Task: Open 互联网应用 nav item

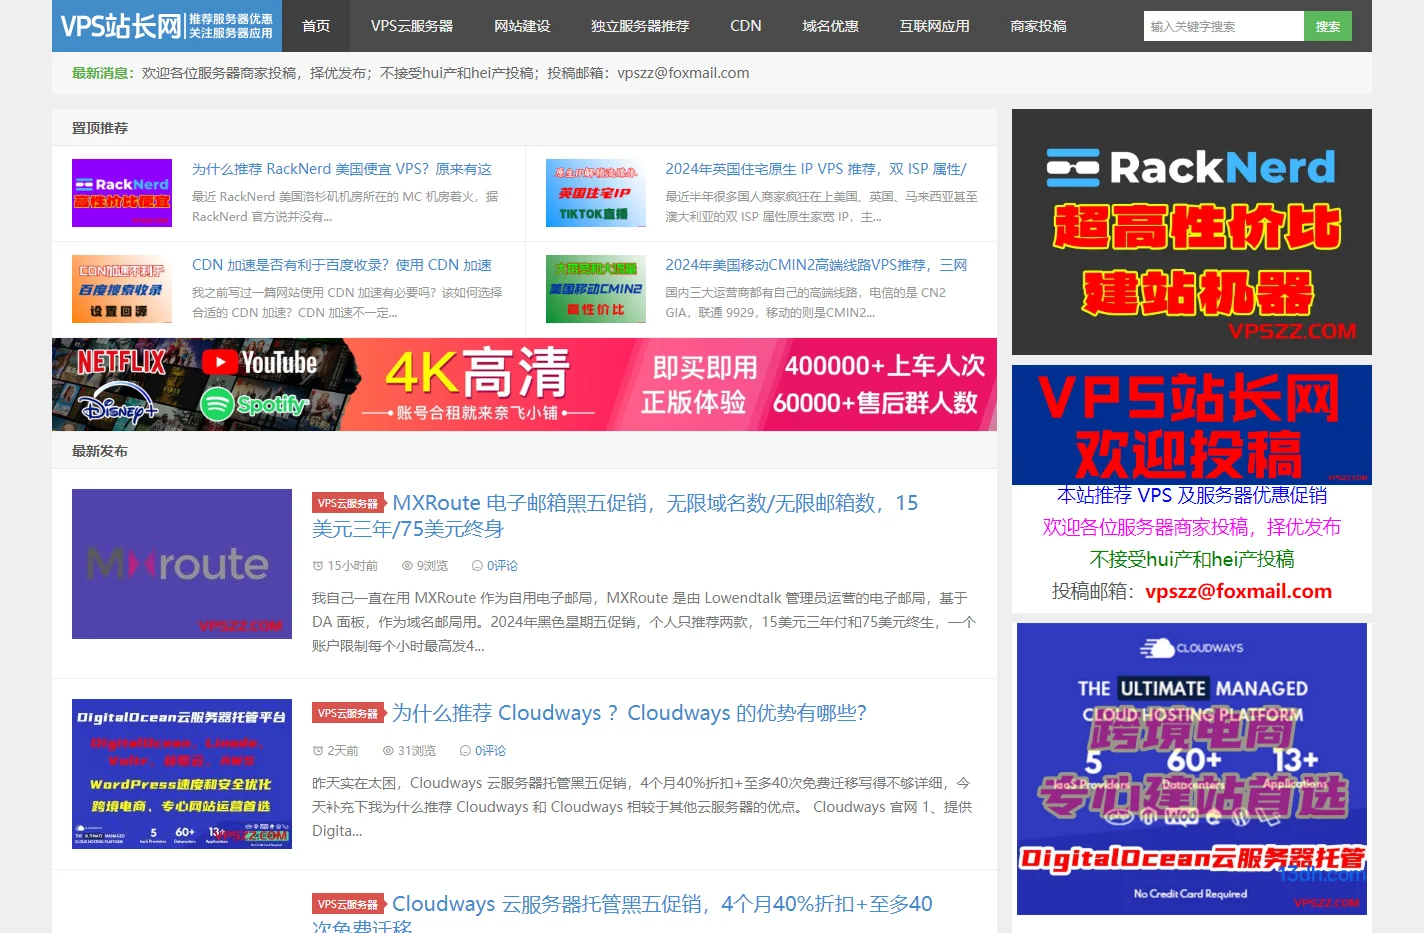Action: click(934, 26)
